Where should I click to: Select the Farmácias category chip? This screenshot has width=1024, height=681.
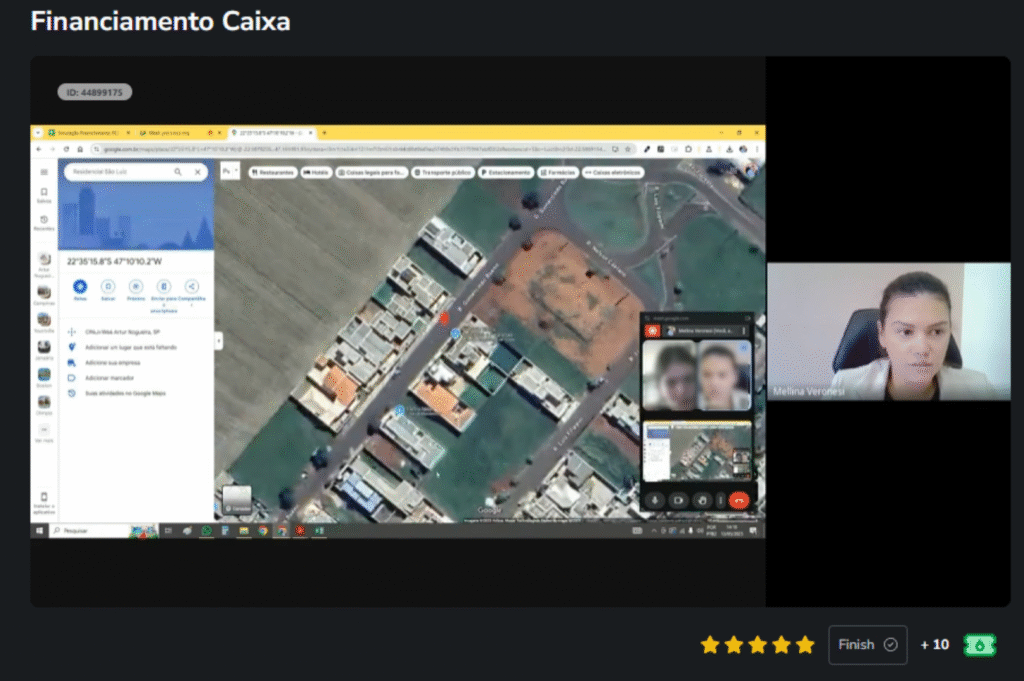pos(557,172)
